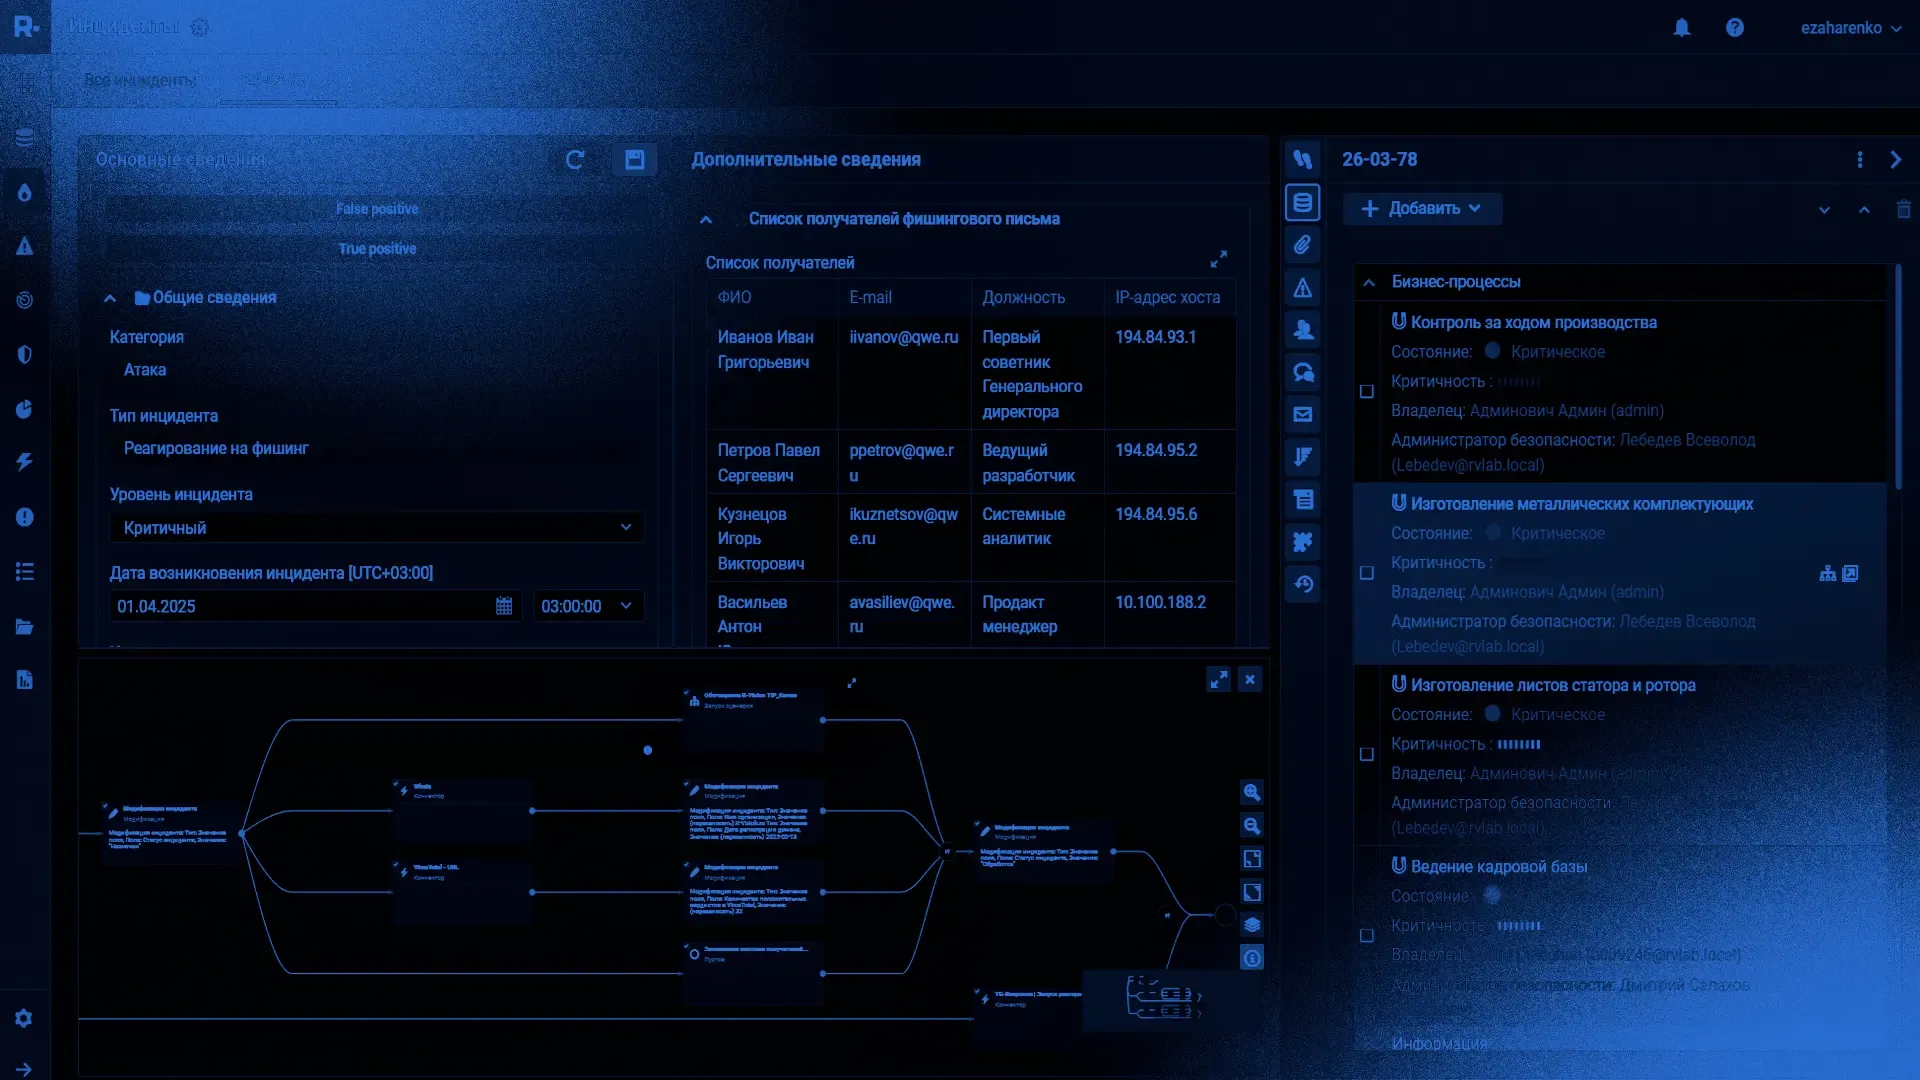Save the incident with the floppy disk icon
This screenshot has width=1920, height=1080.
[635, 160]
